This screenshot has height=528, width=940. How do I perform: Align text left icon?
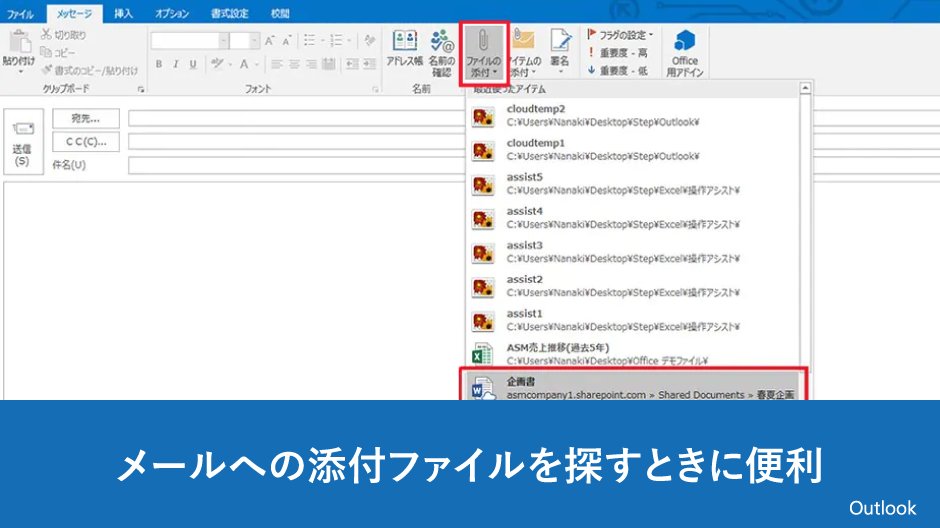(x=276, y=64)
